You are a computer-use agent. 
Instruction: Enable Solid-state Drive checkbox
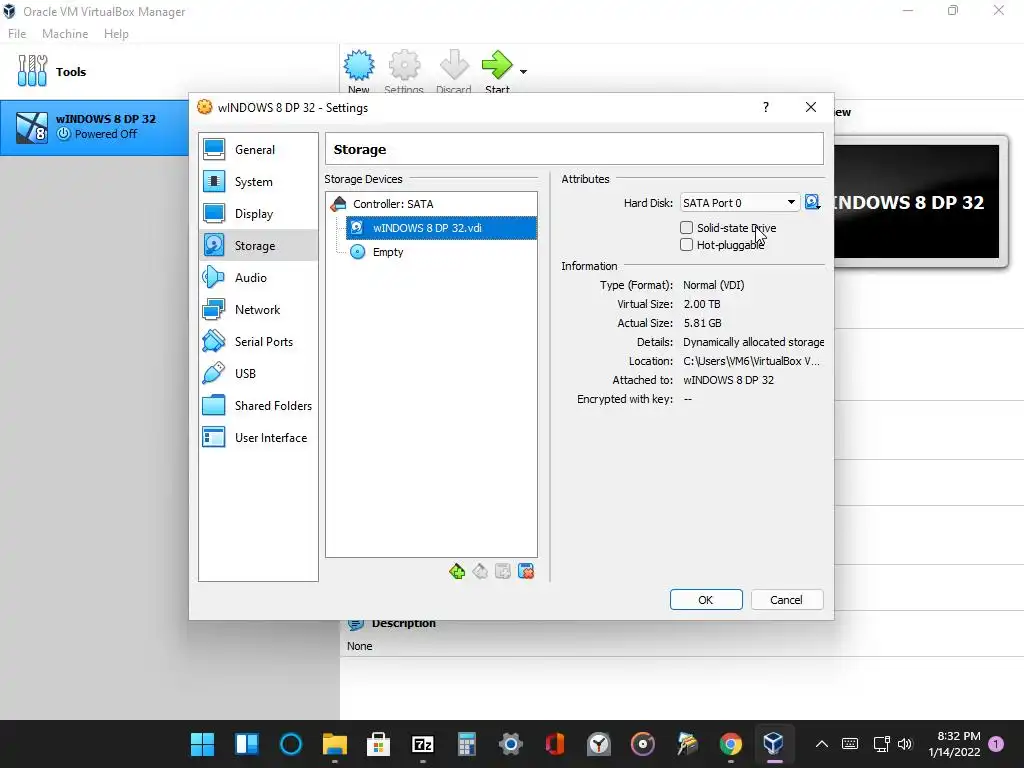[x=686, y=228]
